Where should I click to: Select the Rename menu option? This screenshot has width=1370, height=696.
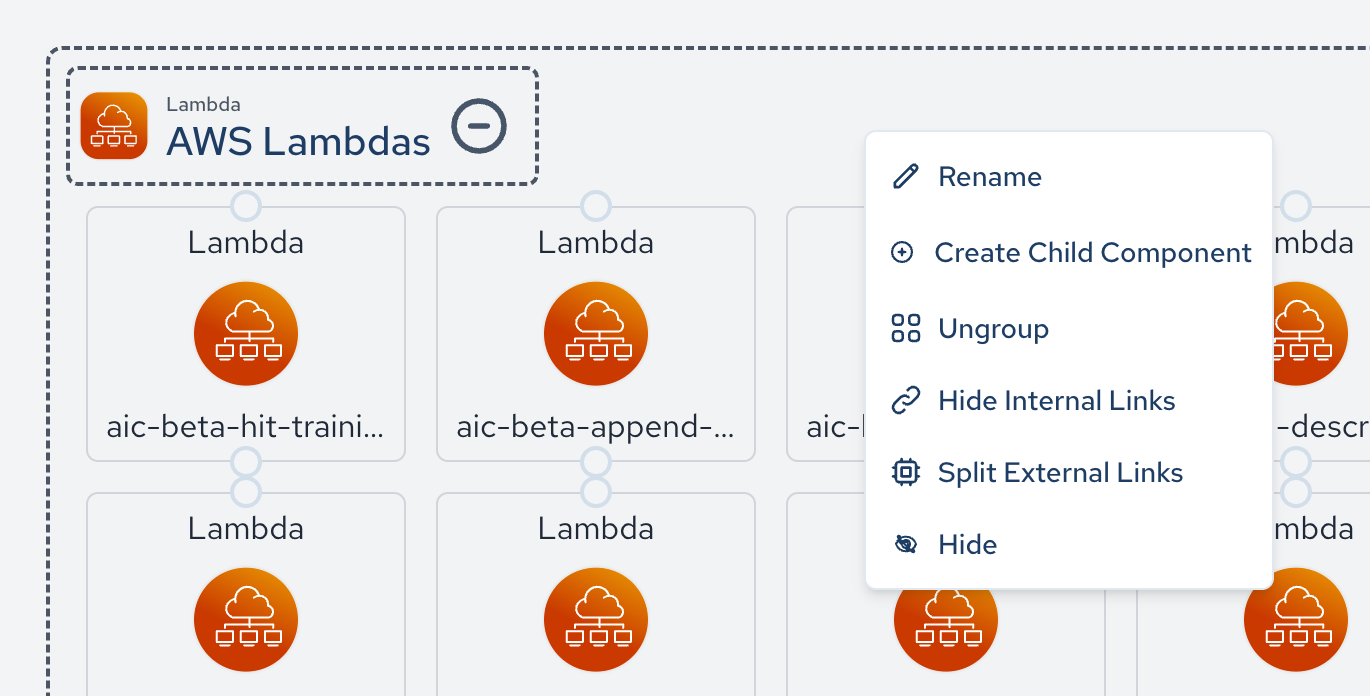[989, 177]
